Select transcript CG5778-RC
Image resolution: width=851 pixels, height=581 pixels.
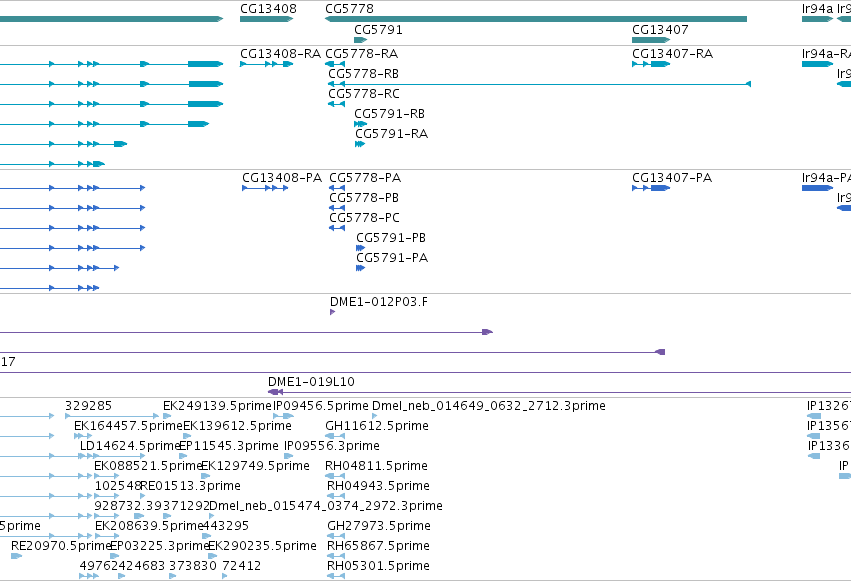pos(364,94)
